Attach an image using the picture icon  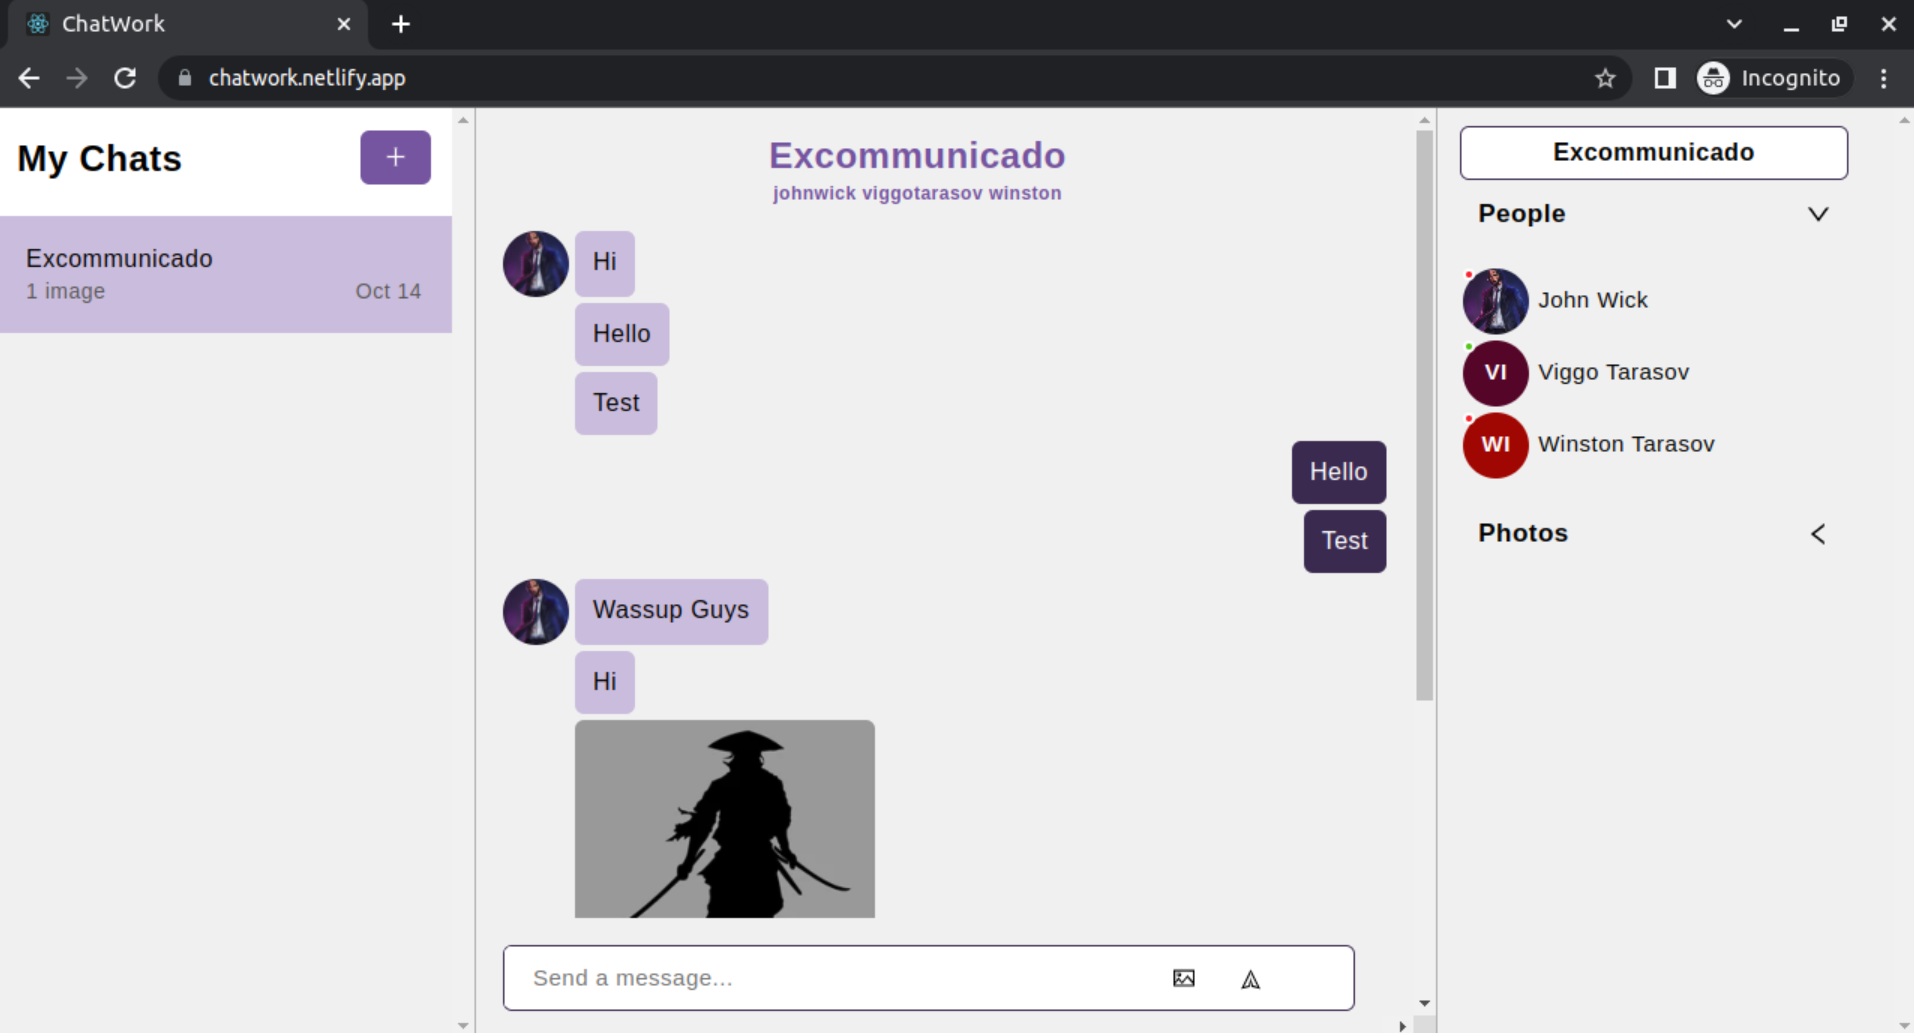[x=1183, y=978]
